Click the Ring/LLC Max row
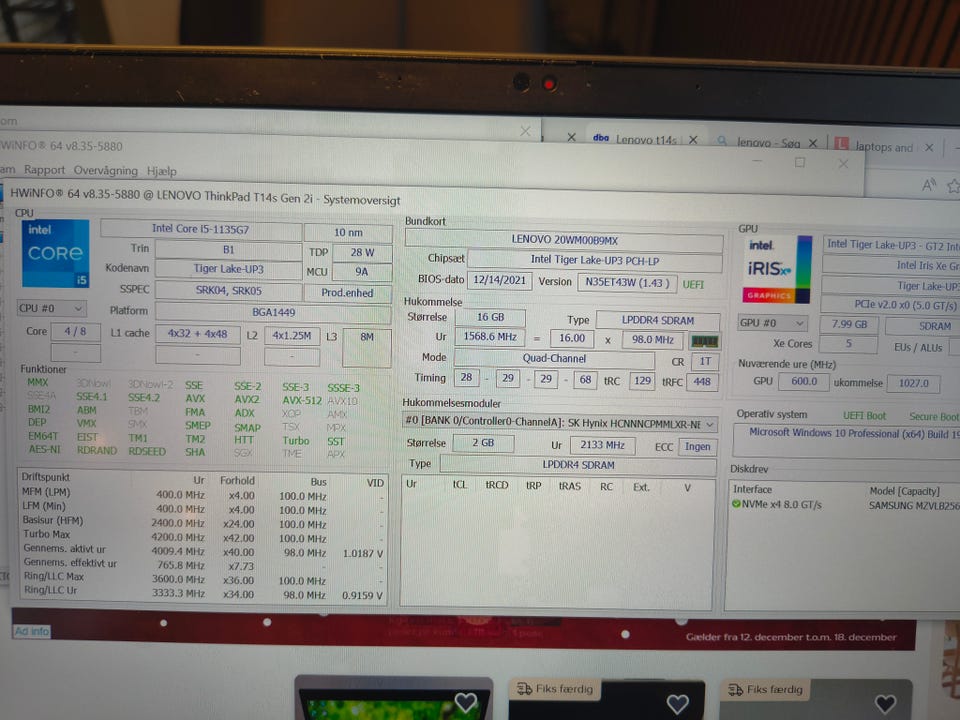 pyautogui.click(x=203, y=579)
